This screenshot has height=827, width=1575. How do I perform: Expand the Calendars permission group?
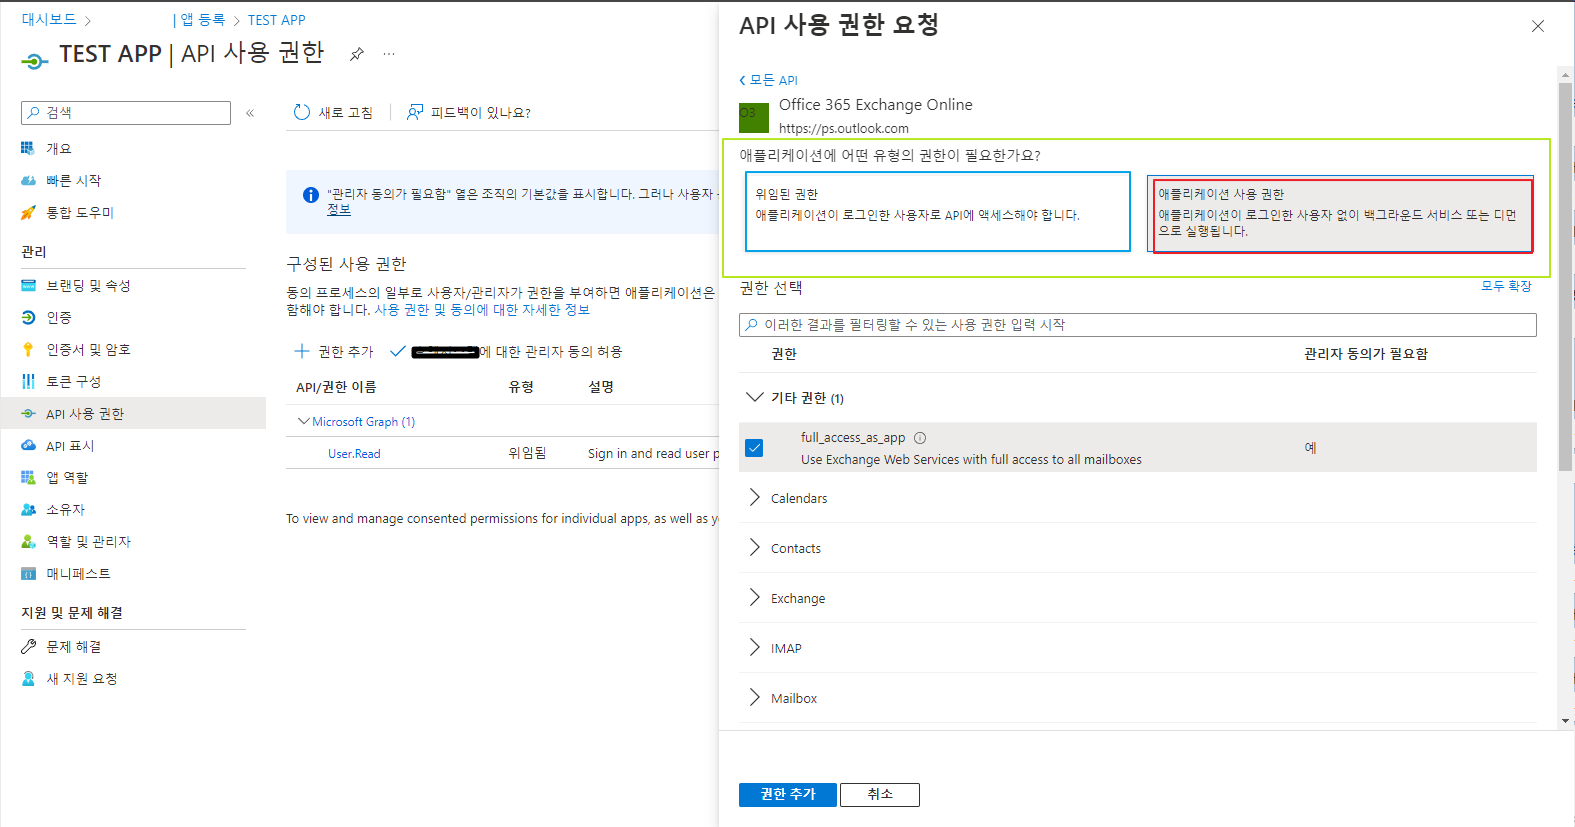755,497
